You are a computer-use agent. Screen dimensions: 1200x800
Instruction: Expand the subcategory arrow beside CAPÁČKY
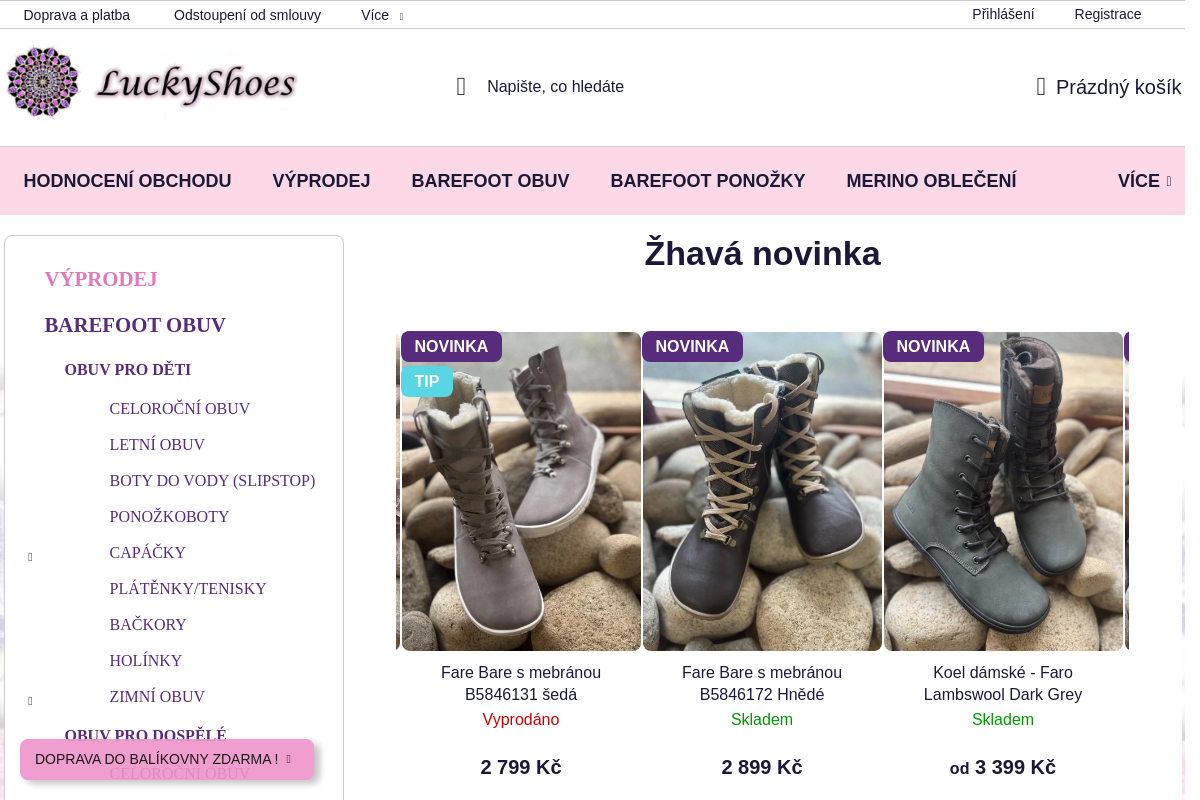point(30,556)
